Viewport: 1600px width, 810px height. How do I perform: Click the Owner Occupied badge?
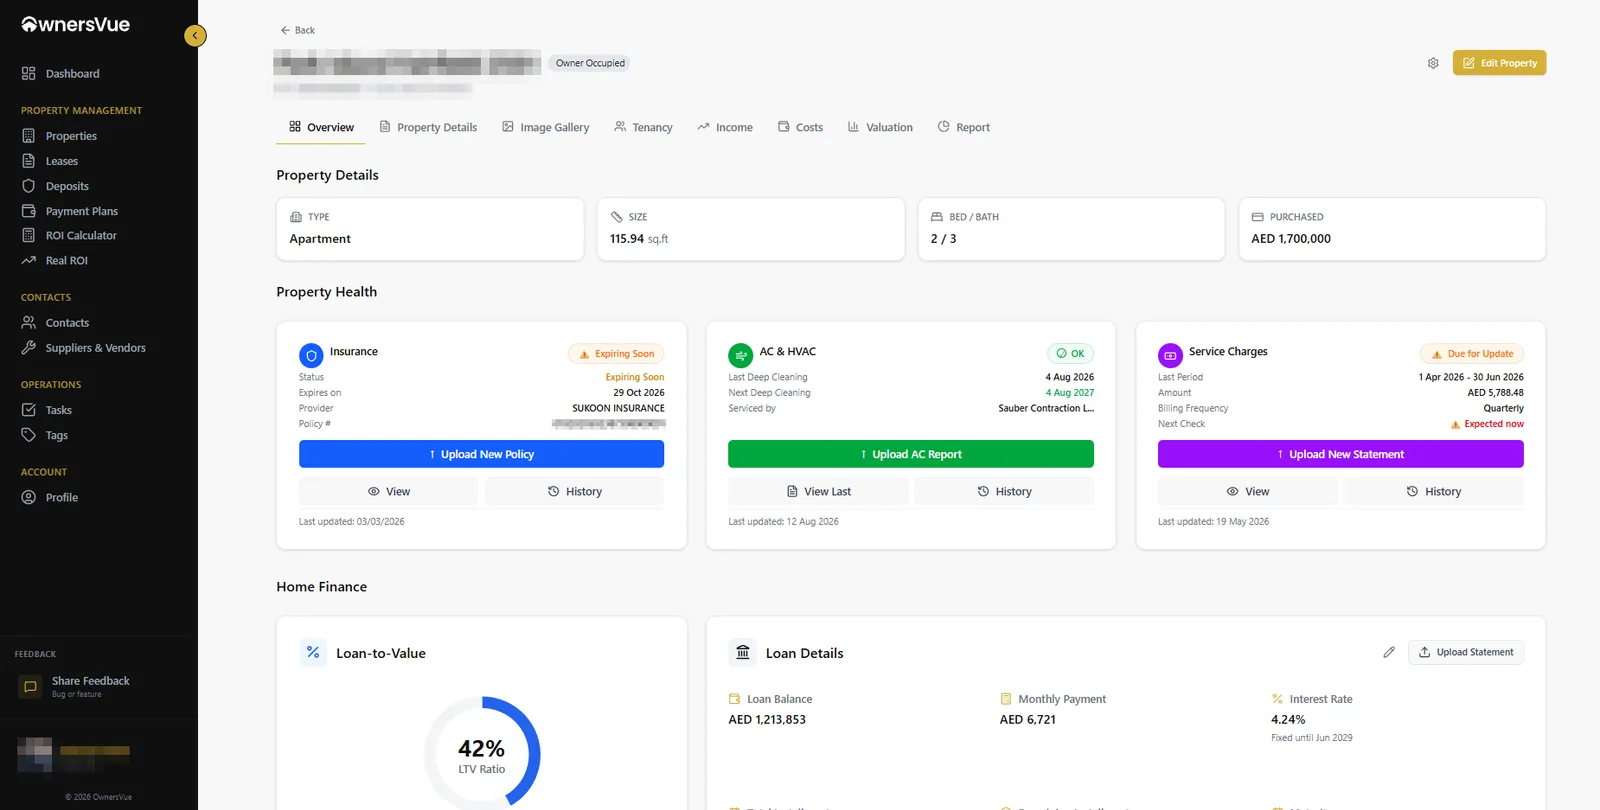tap(590, 63)
